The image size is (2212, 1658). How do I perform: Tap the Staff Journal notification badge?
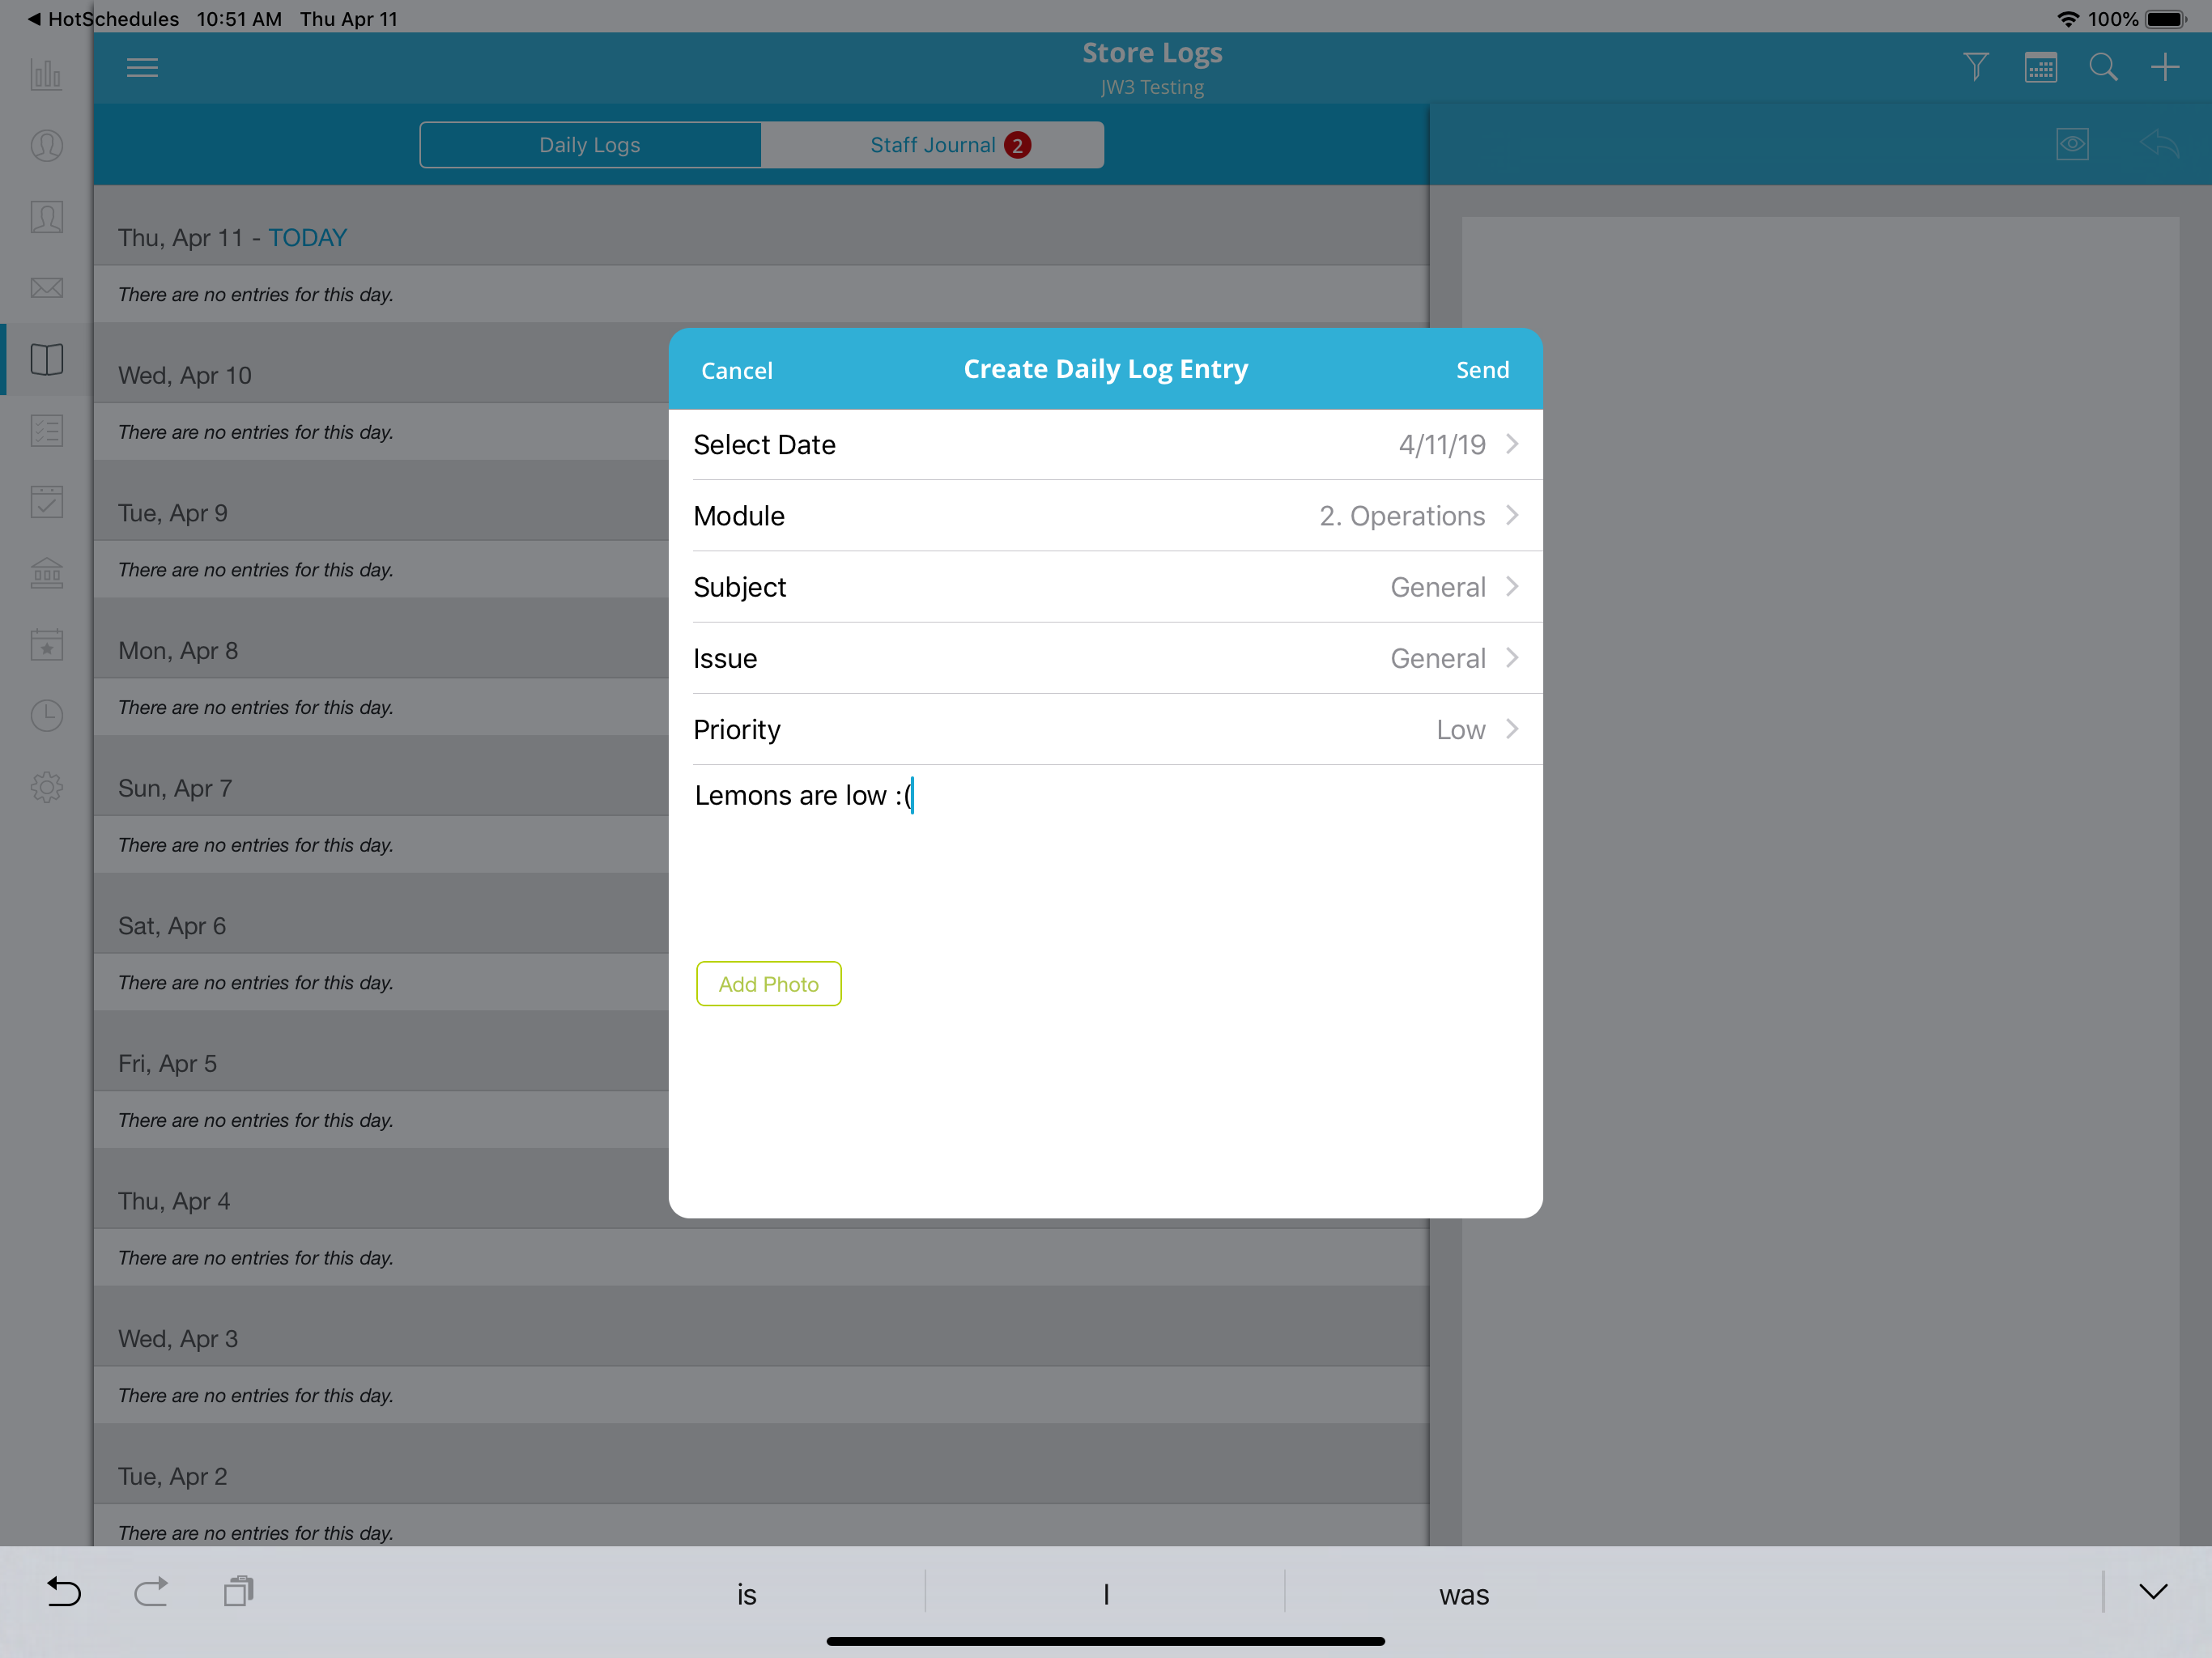point(1017,145)
